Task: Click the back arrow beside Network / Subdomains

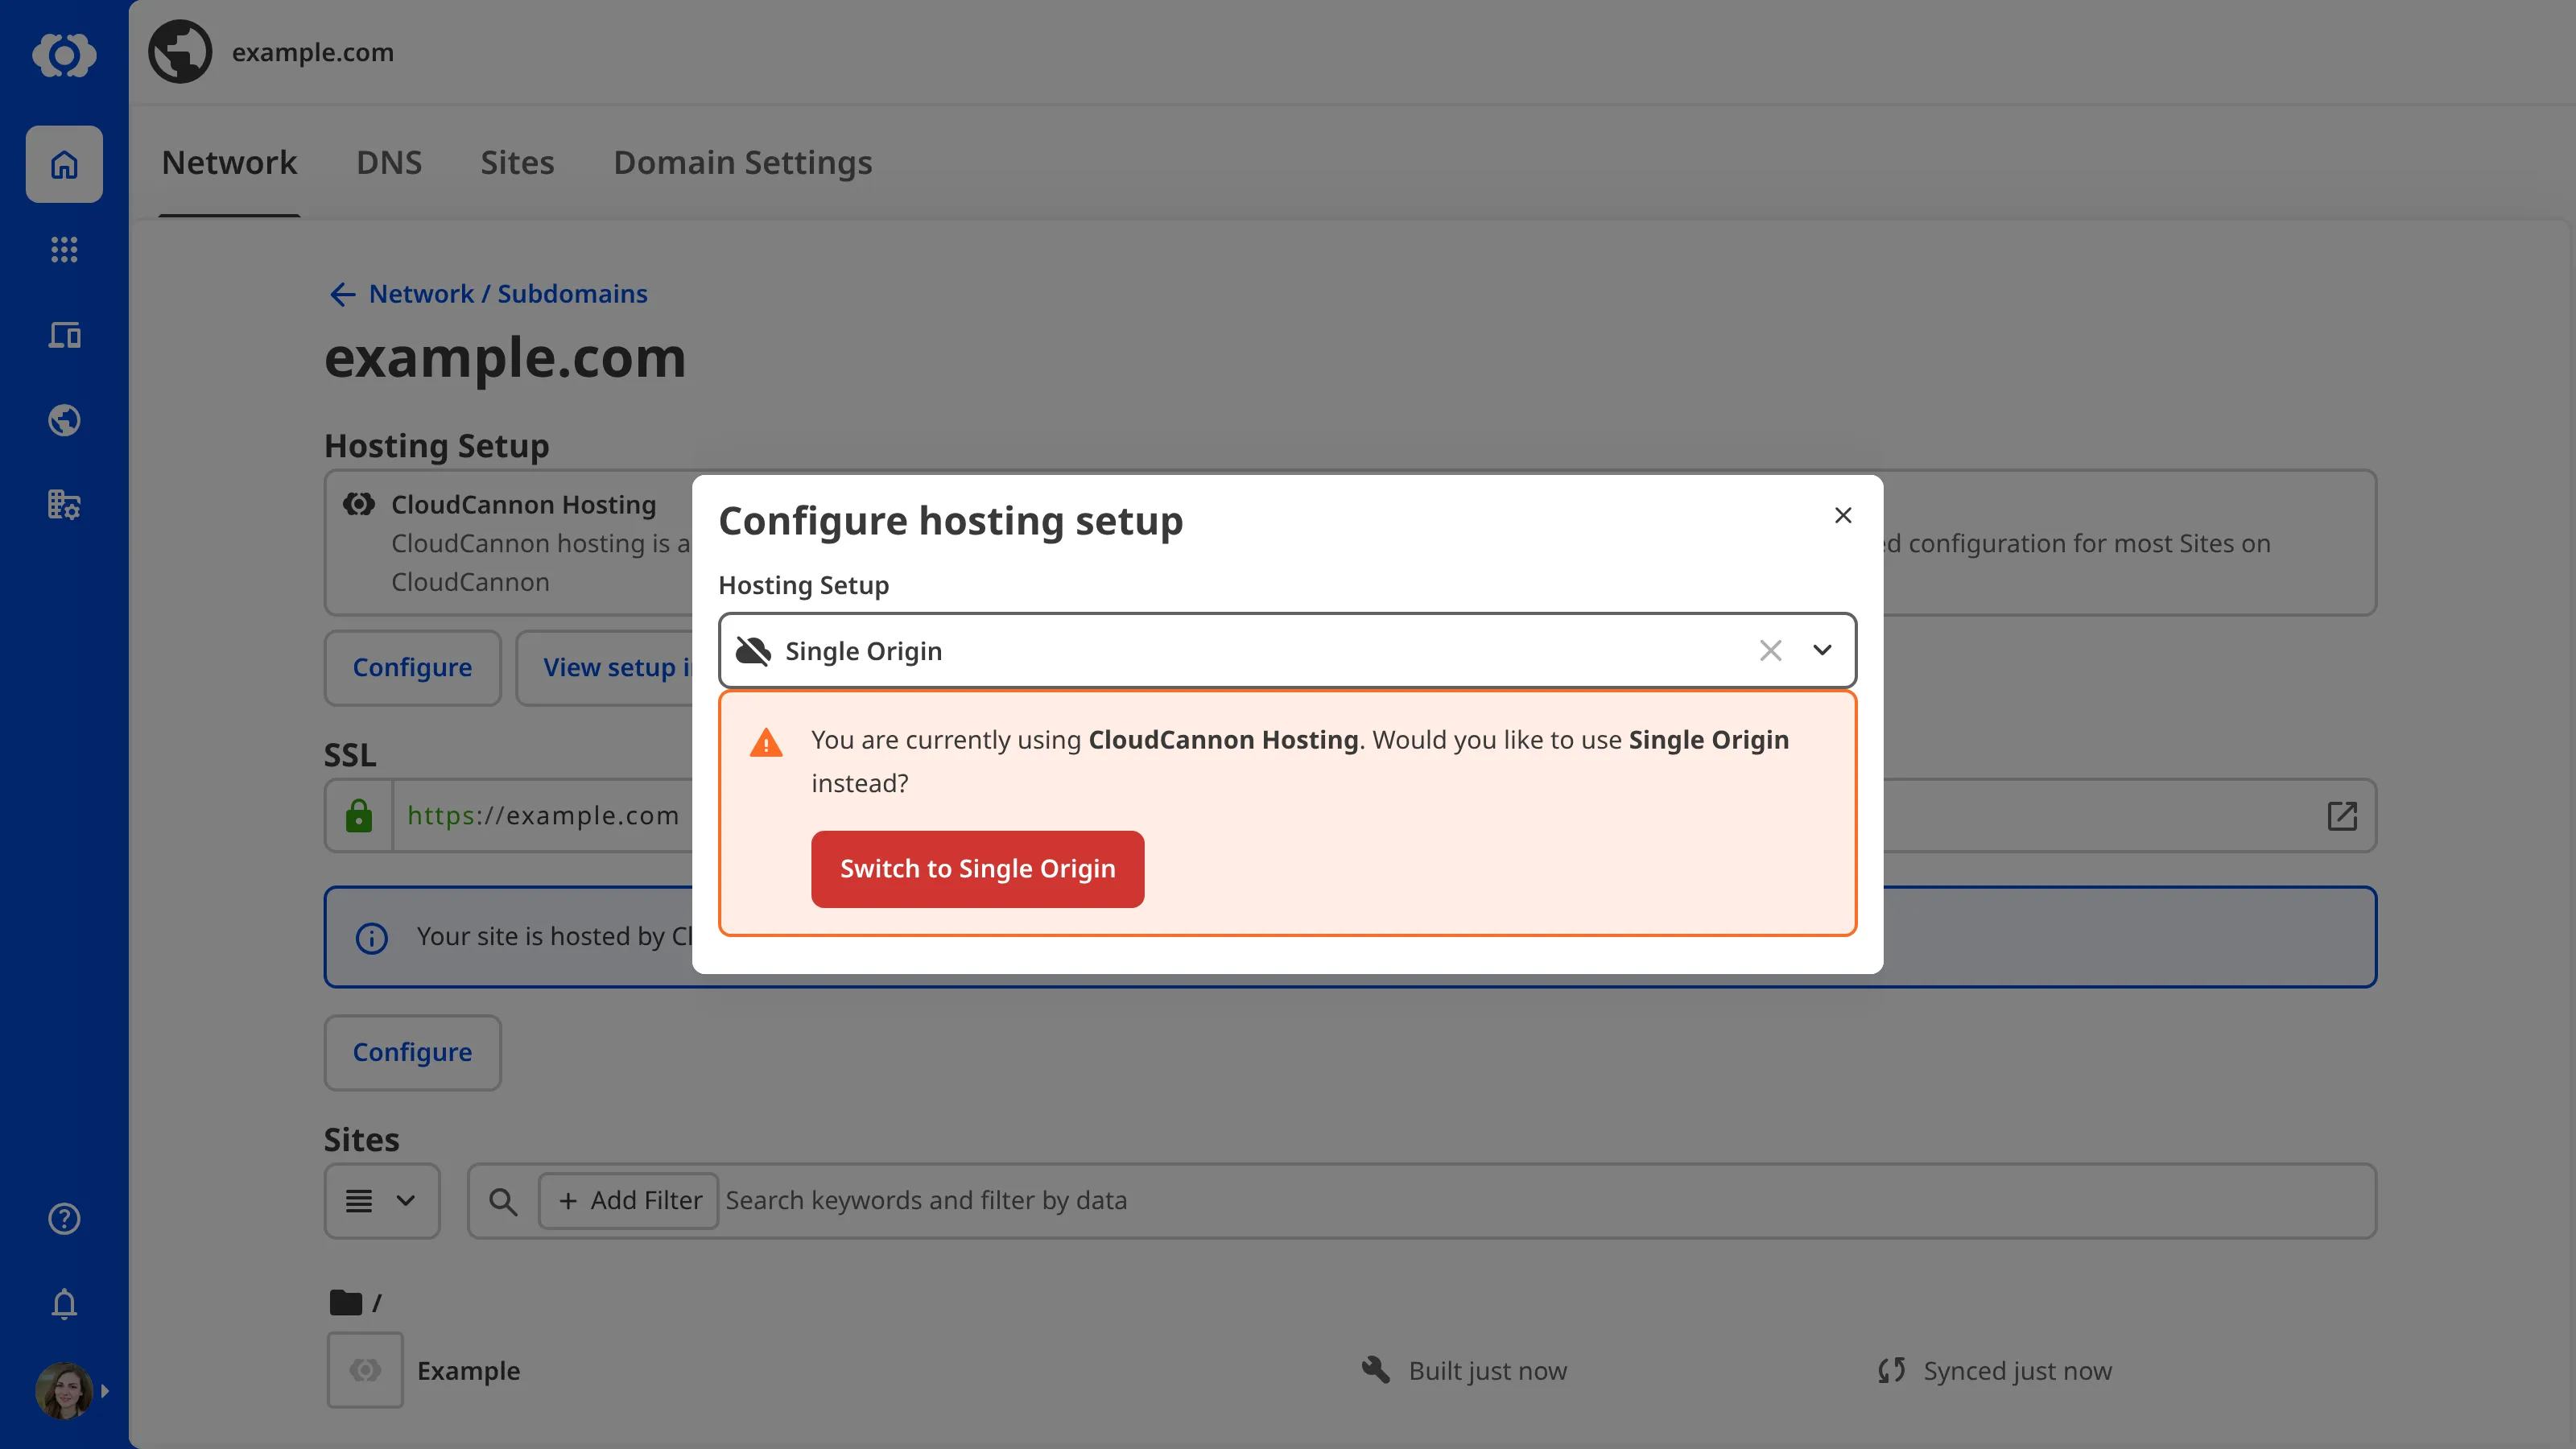Action: click(x=342, y=294)
